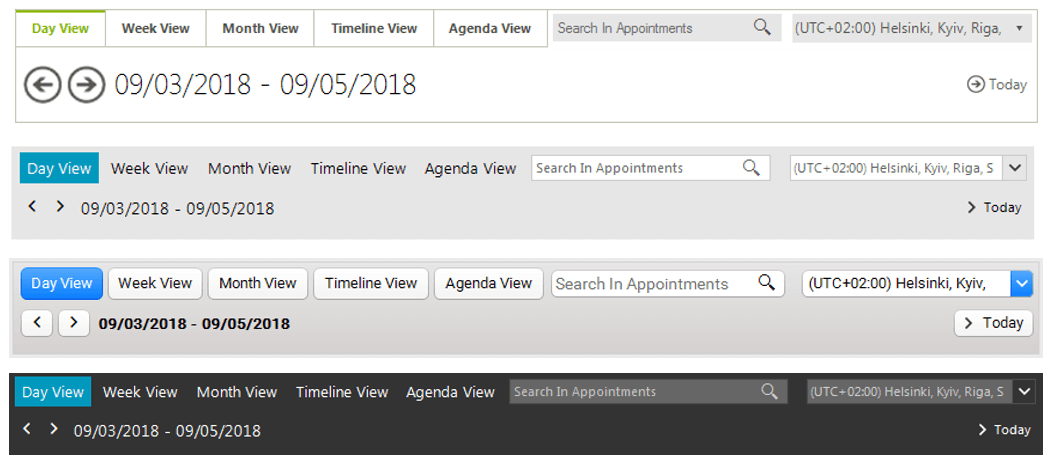Click the previous chevron in the dark theme navigator
1052x464 pixels.
click(x=27, y=428)
